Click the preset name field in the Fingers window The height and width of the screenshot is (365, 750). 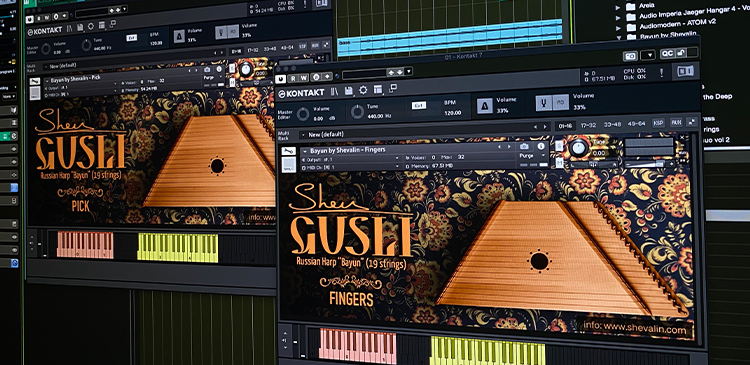pyautogui.click(x=364, y=74)
